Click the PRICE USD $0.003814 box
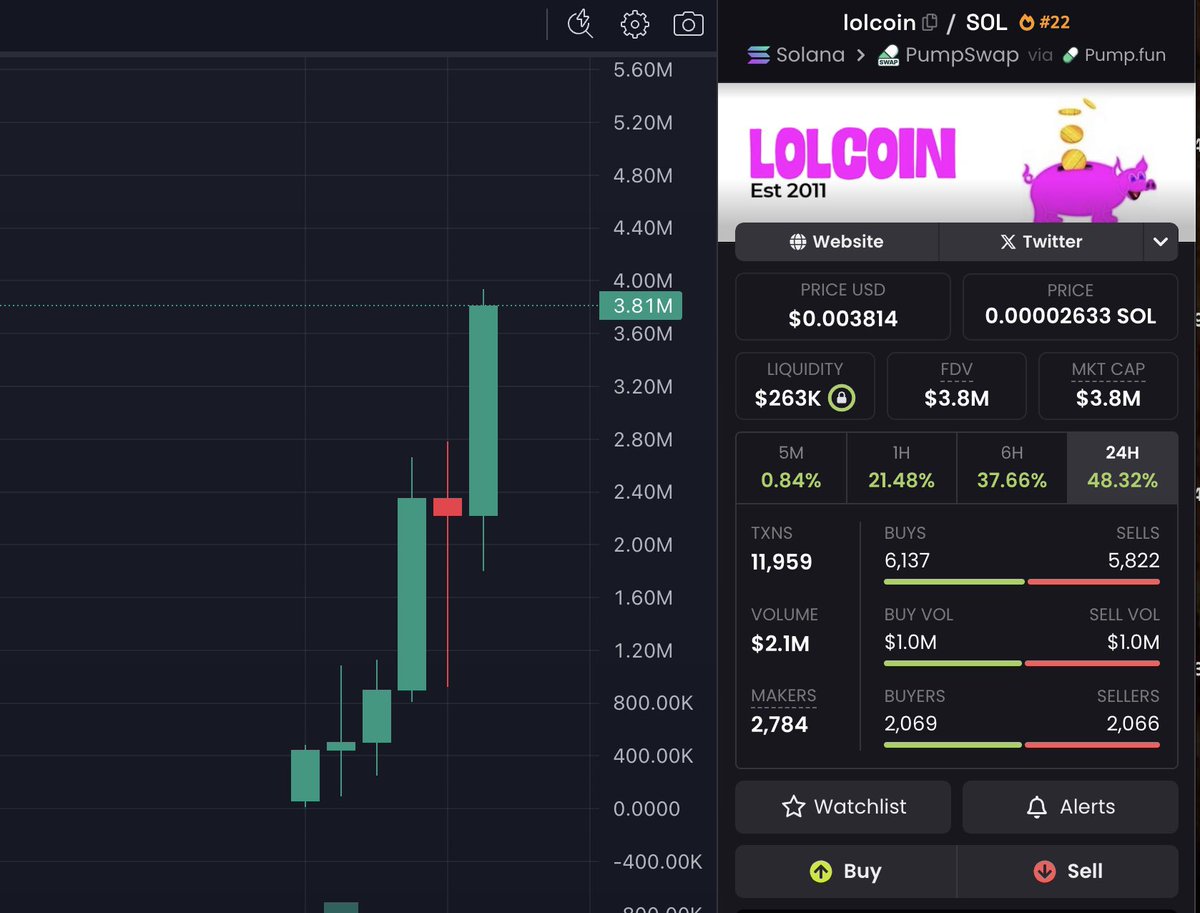This screenshot has height=913, width=1200. tap(843, 306)
